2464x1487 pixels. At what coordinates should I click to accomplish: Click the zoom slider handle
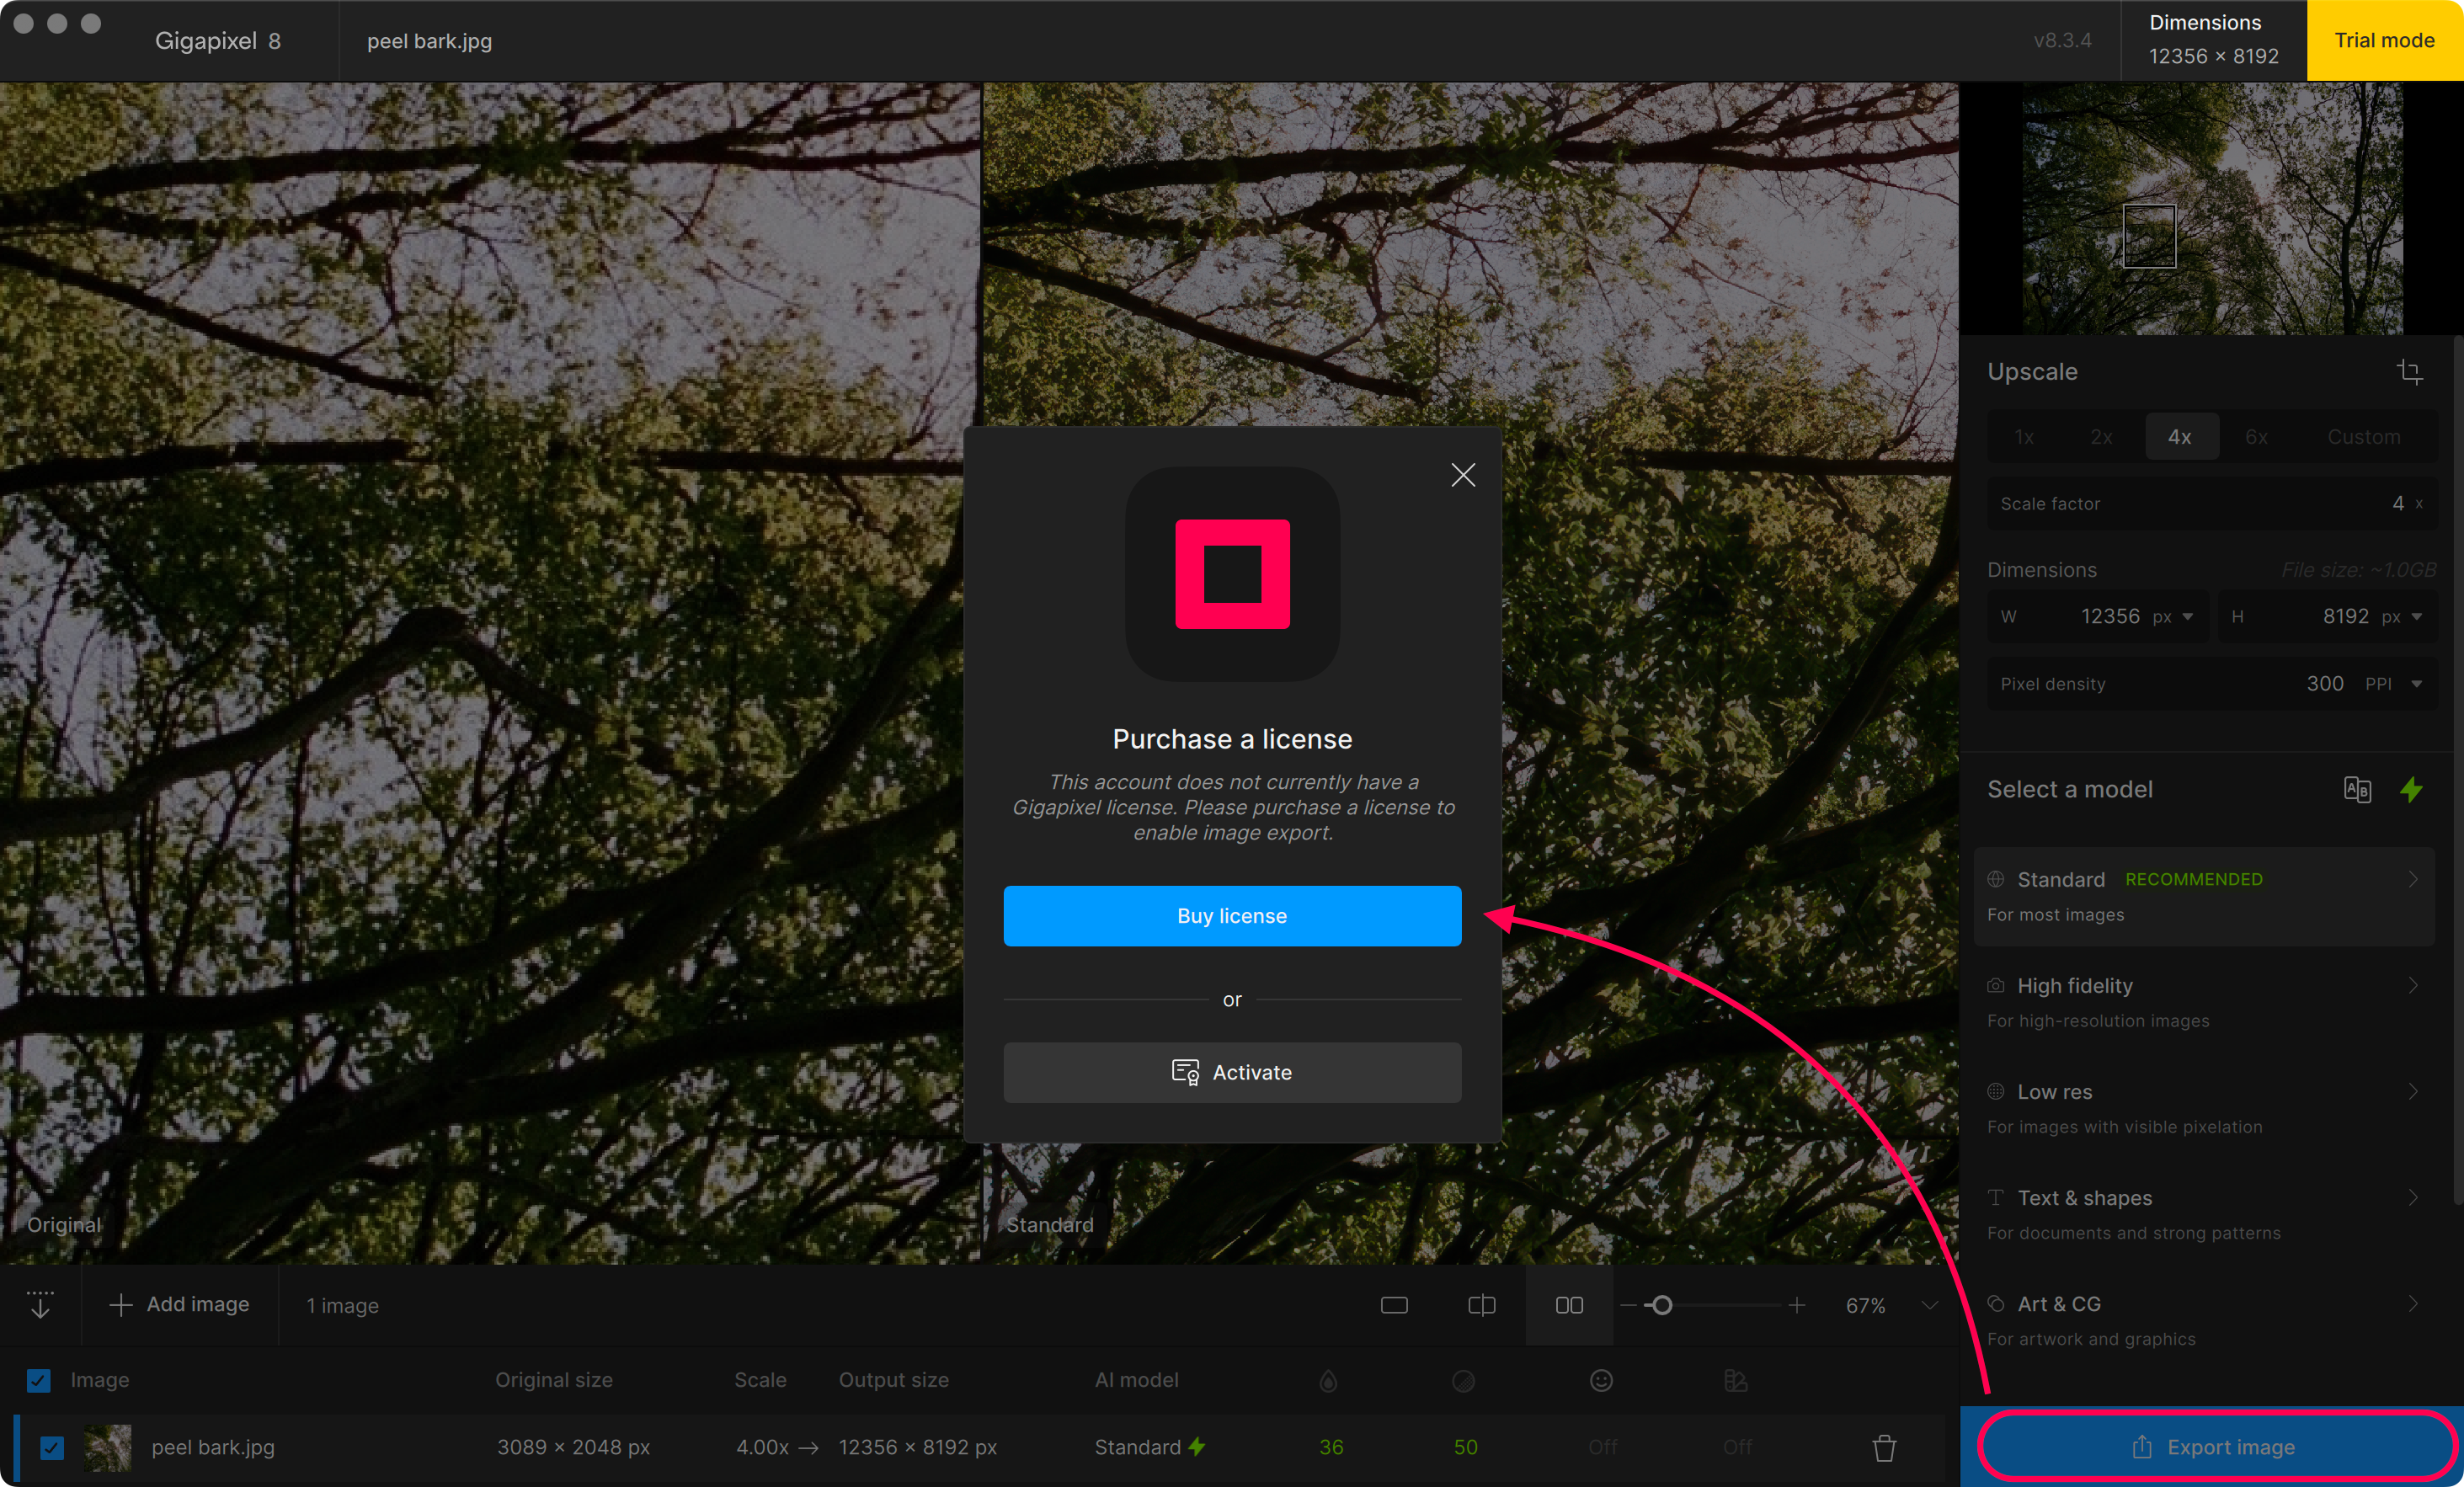[x=1661, y=1305]
